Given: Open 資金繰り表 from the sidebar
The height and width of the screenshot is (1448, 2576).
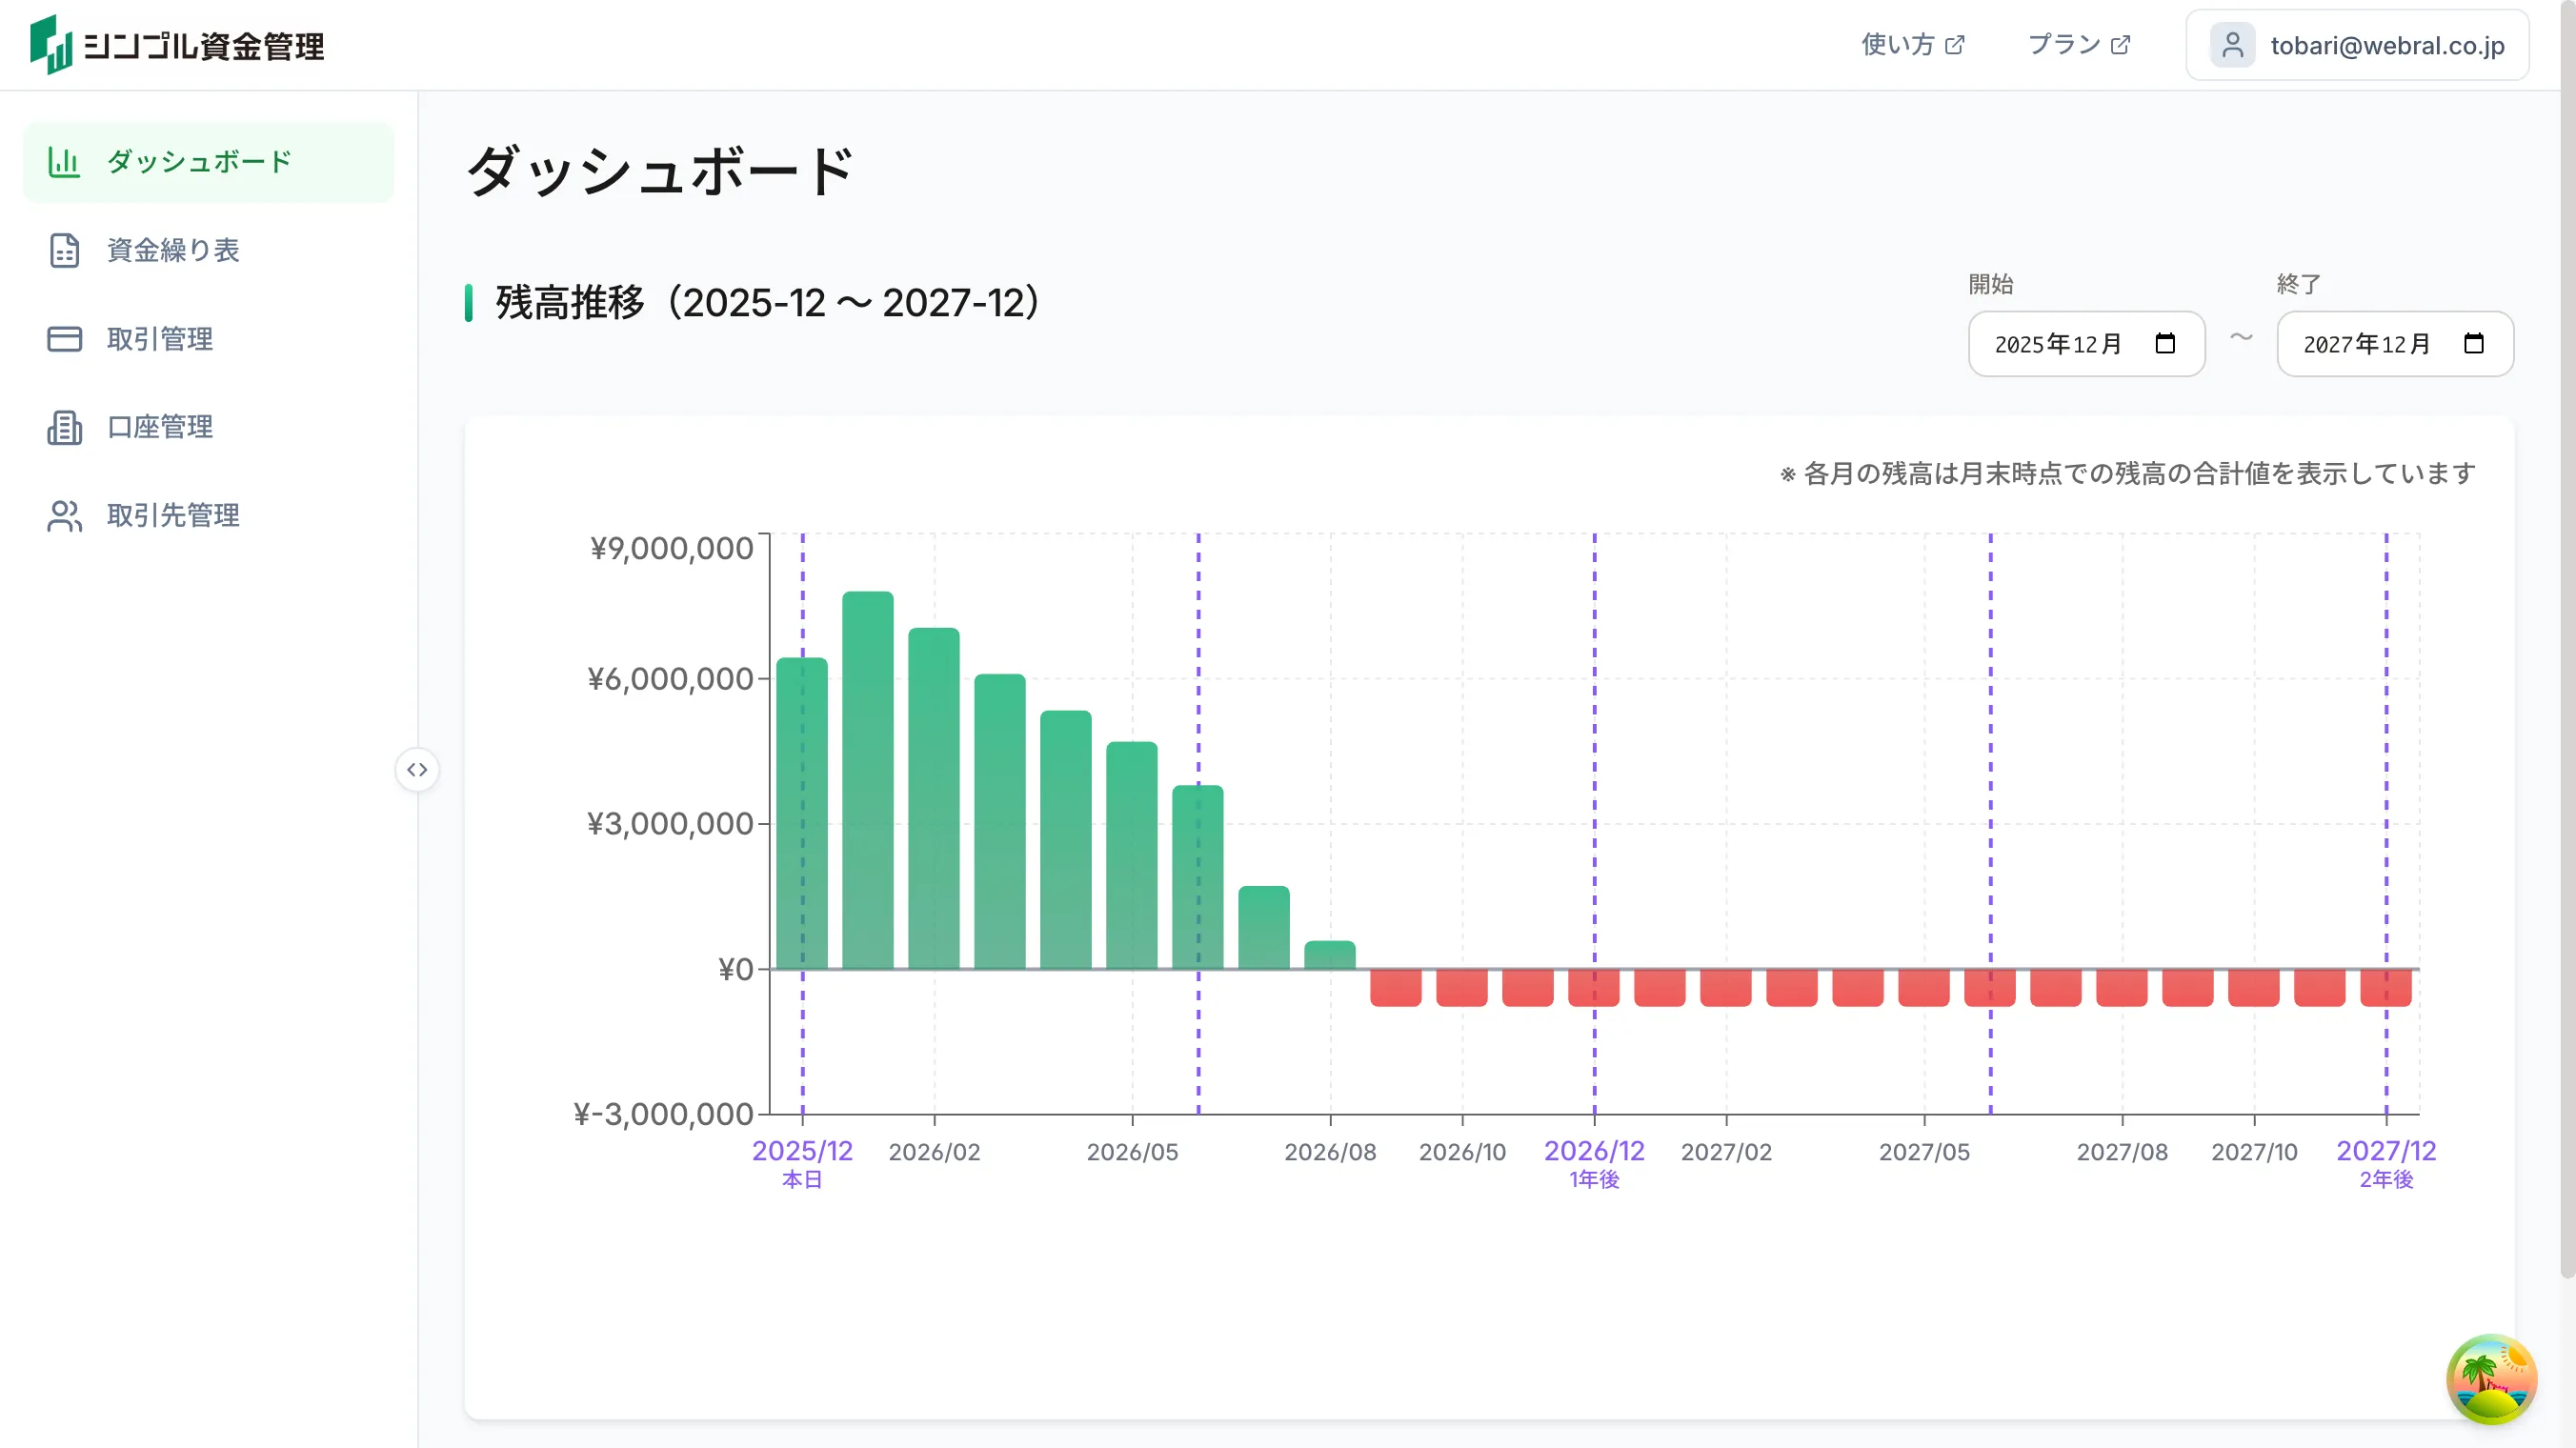Looking at the screenshot, I should [x=172, y=251].
